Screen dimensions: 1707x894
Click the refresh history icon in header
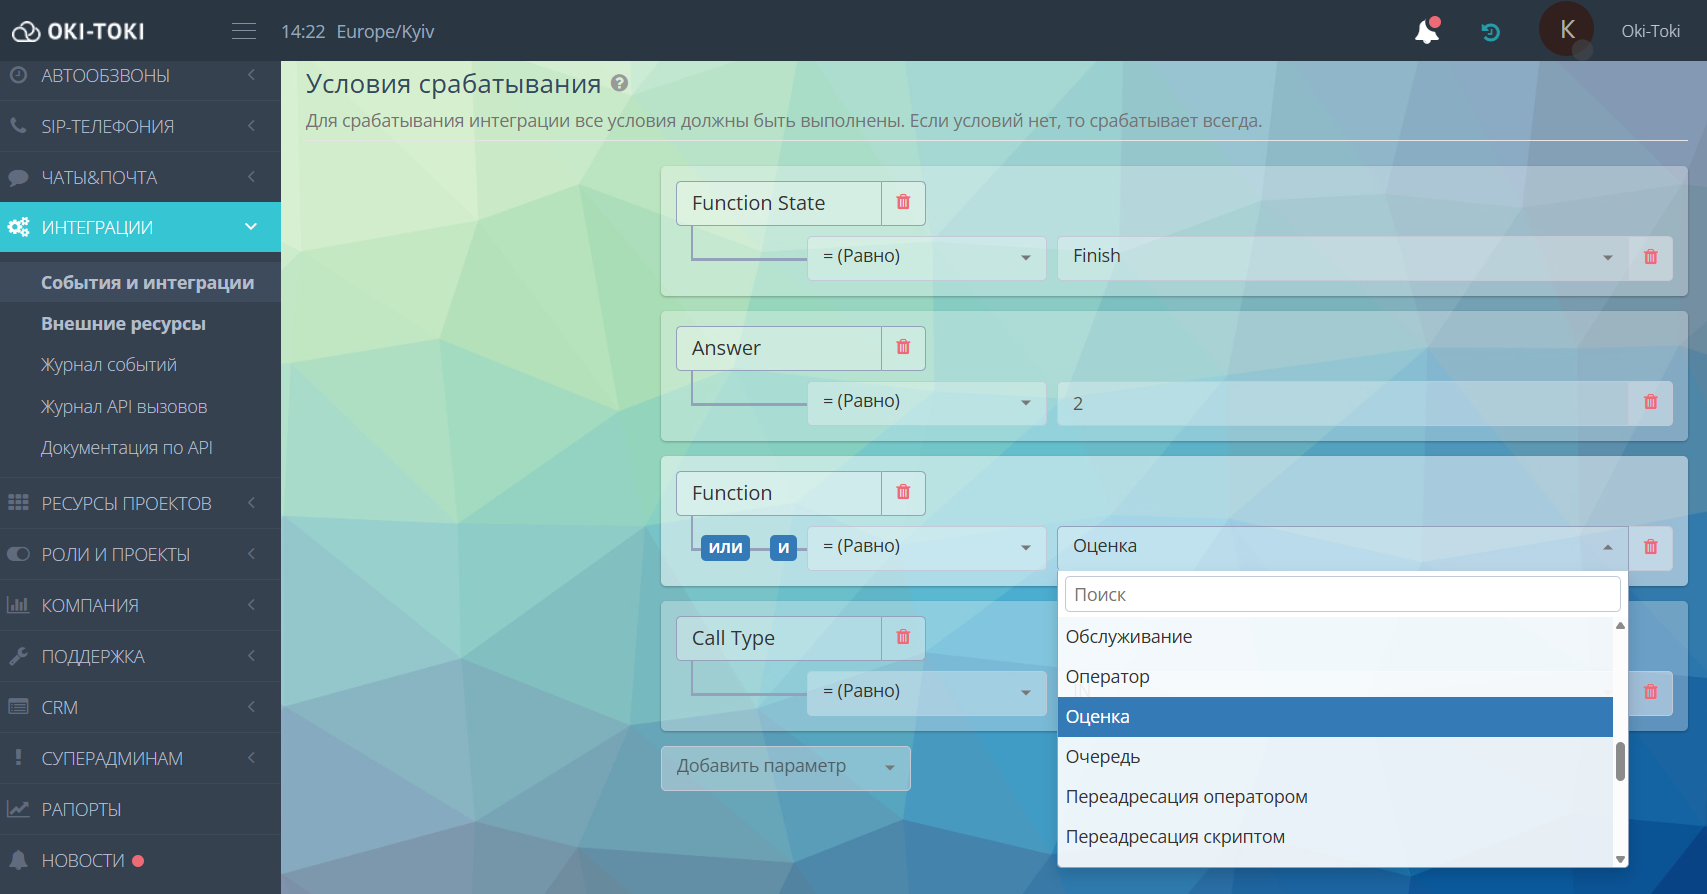click(x=1490, y=32)
